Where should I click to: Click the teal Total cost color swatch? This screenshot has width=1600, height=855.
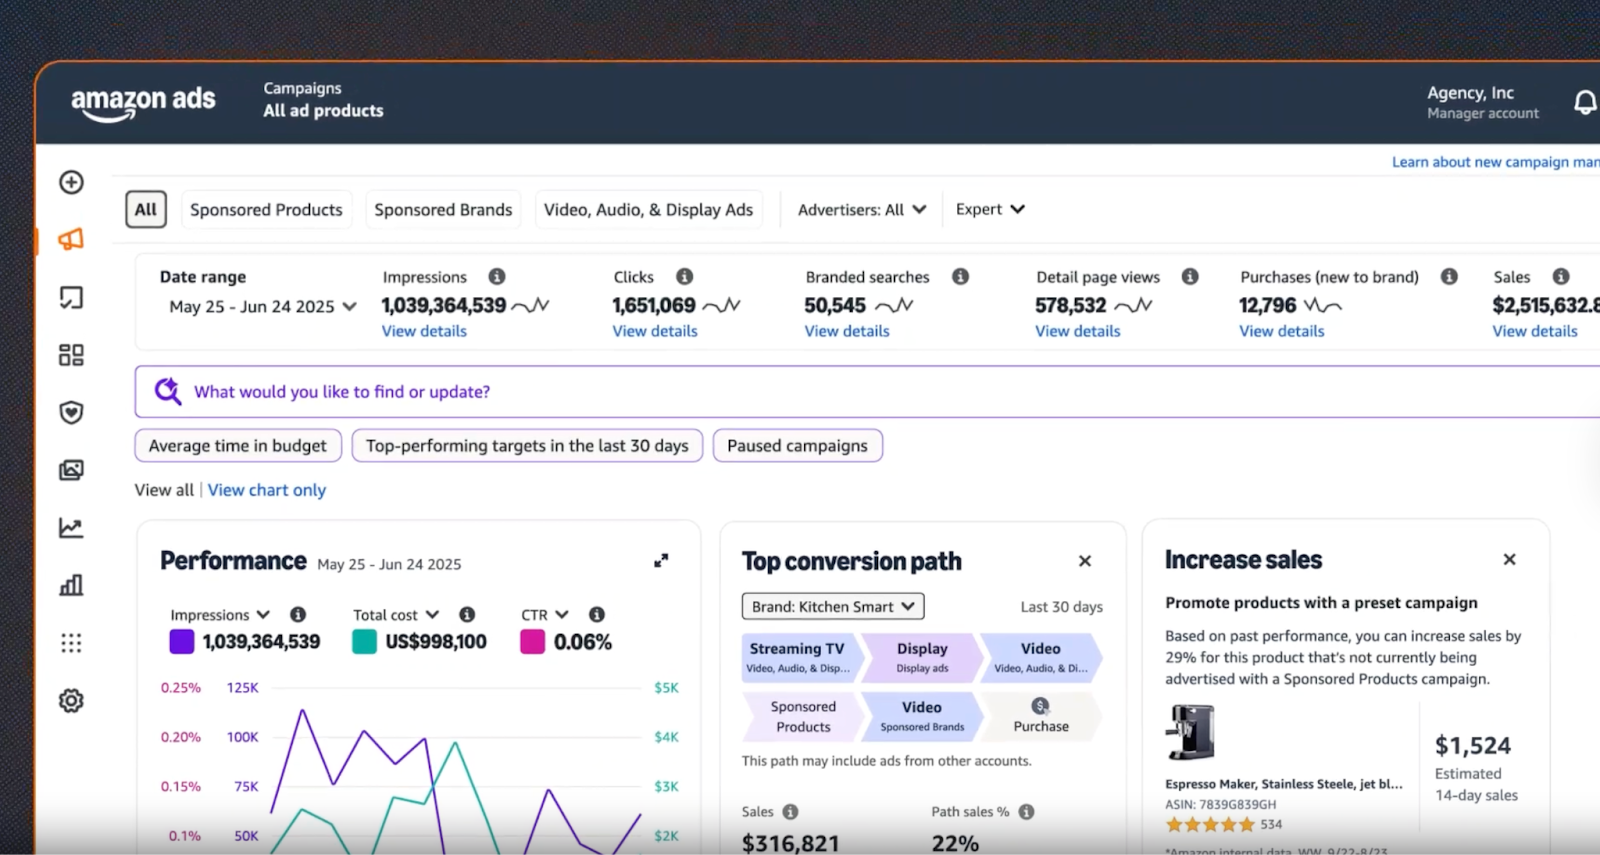pyautogui.click(x=365, y=642)
